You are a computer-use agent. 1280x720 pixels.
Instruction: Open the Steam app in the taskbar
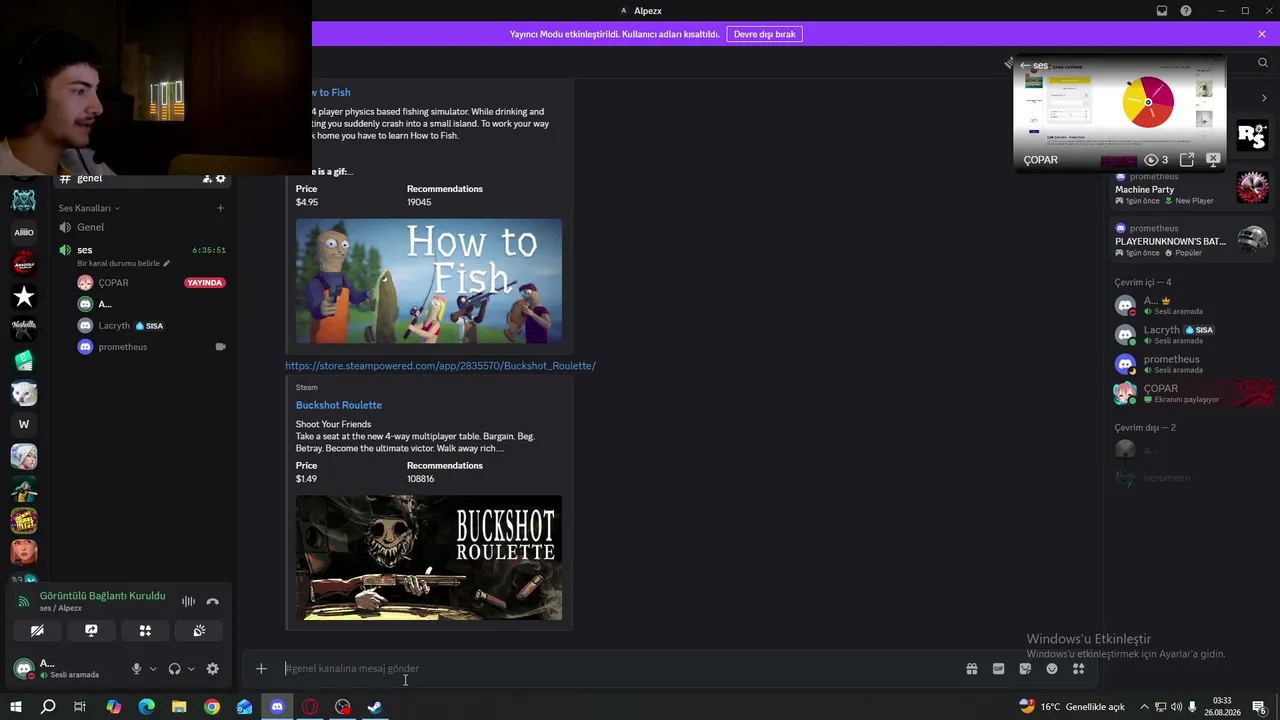[375, 707]
